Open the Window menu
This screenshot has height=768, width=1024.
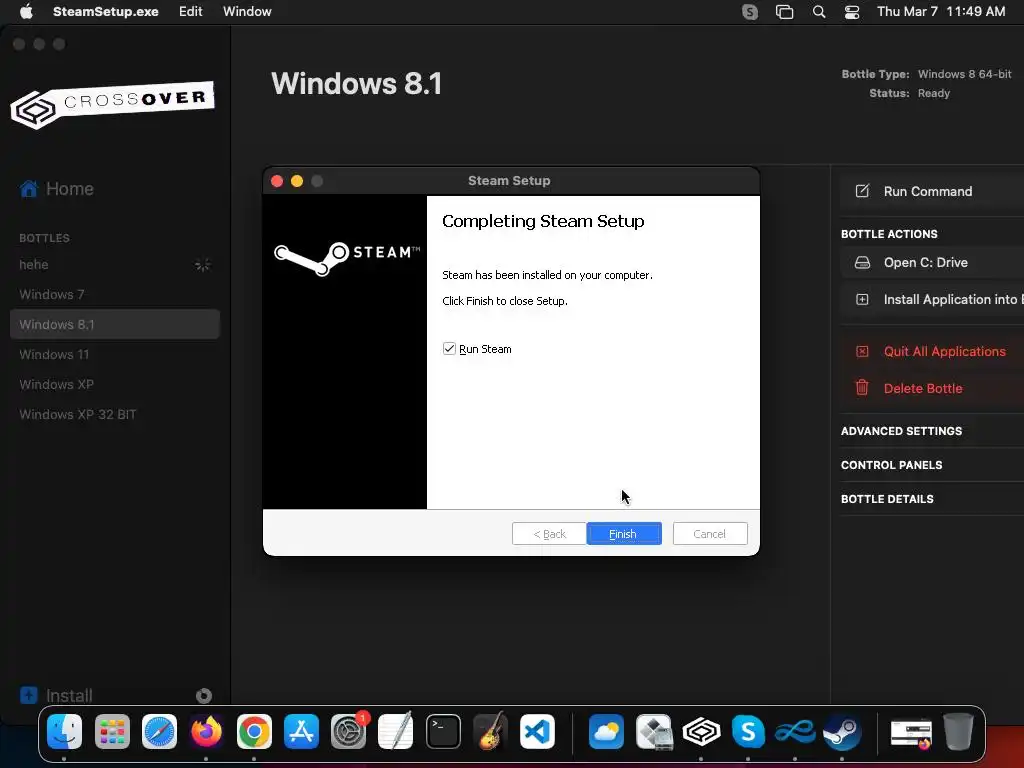[247, 12]
